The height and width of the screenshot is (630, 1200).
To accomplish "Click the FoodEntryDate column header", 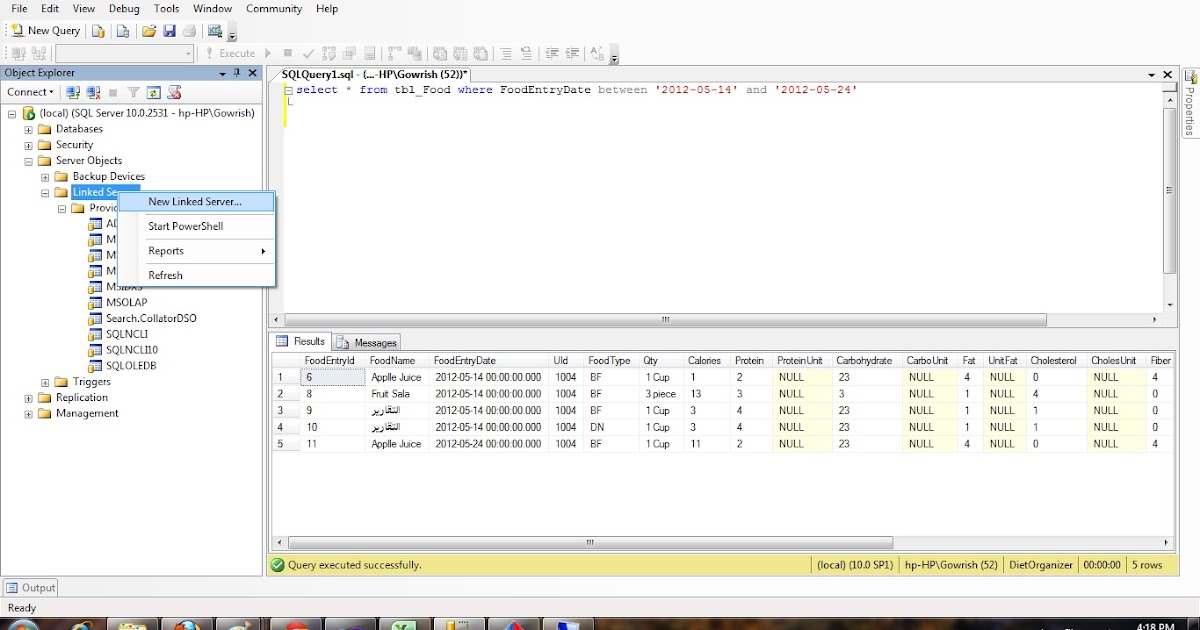I will tap(488, 360).
